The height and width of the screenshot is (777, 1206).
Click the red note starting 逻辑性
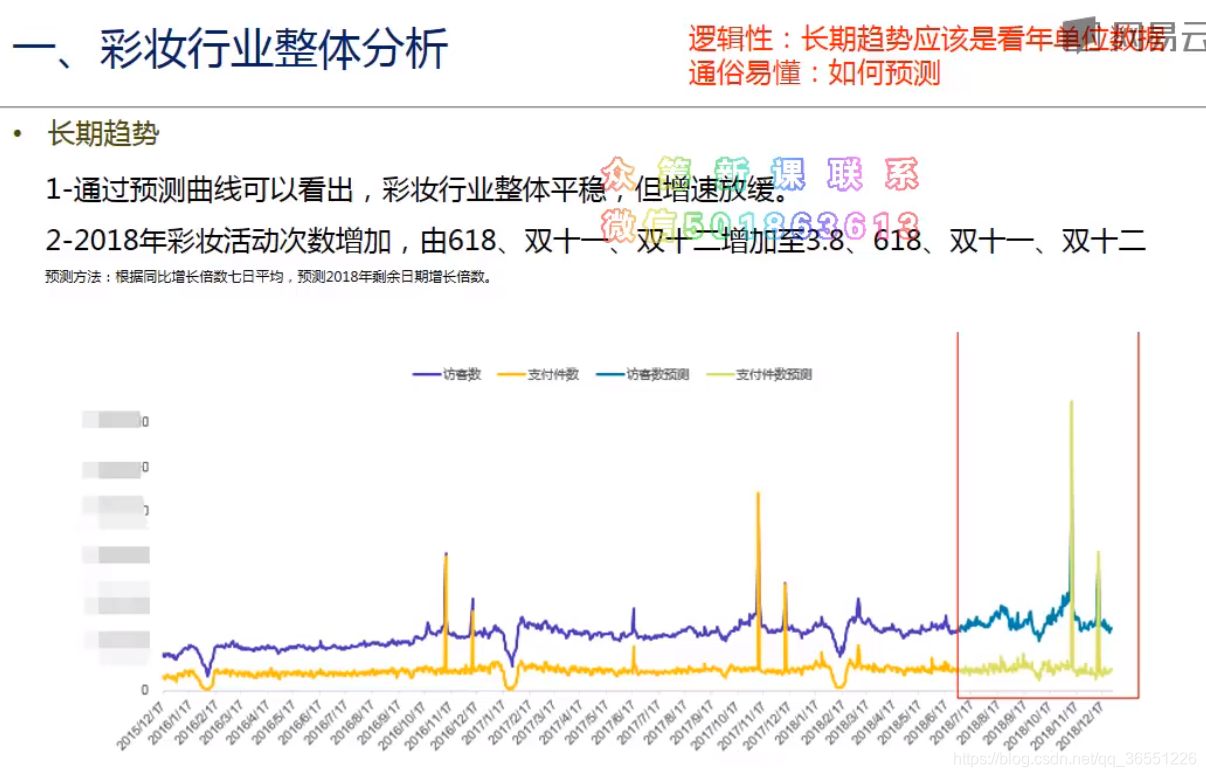tap(928, 39)
